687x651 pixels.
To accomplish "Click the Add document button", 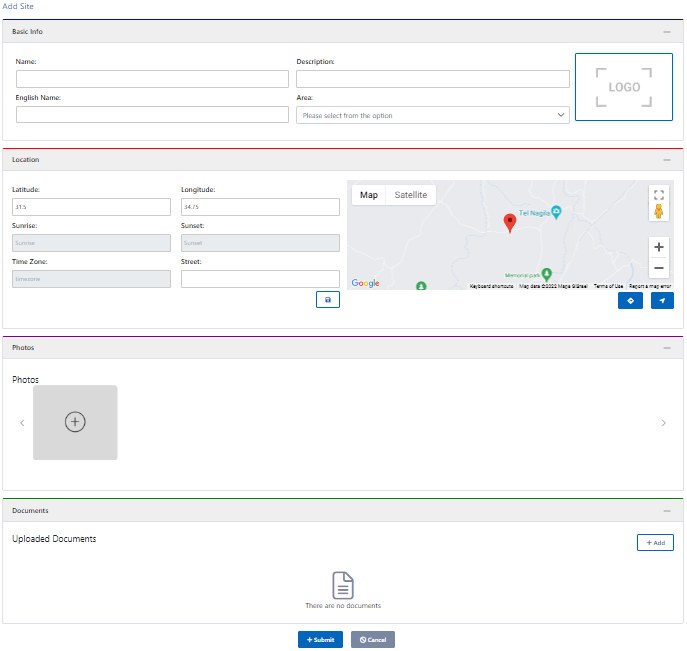I will click(655, 543).
